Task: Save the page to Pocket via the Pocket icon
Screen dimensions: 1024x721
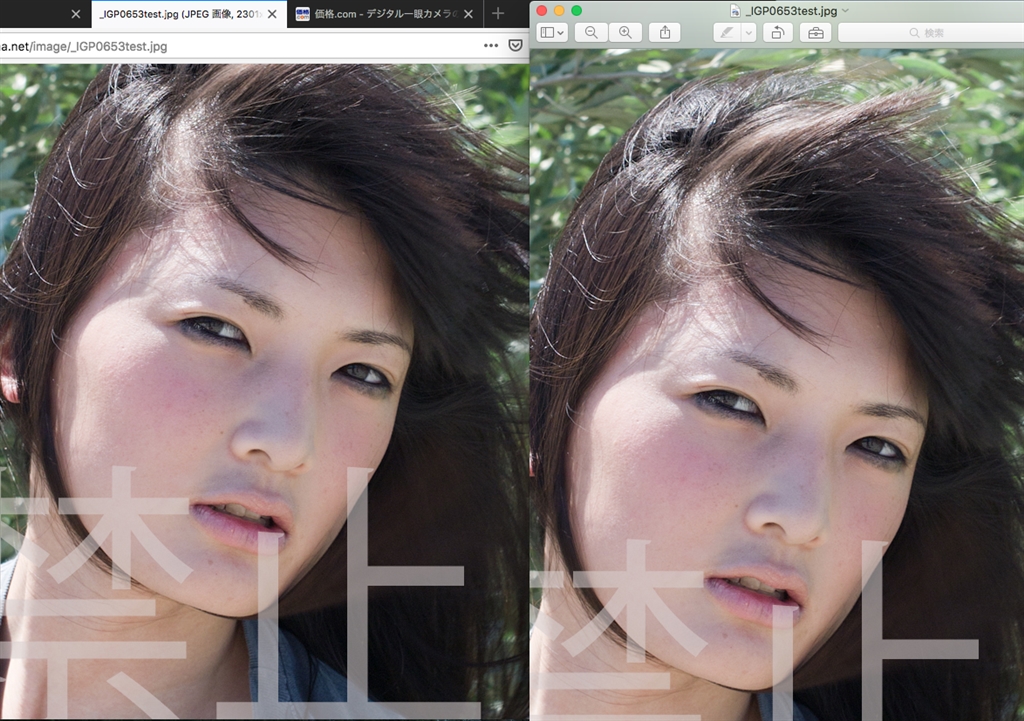Action: click(x=515, y=46)
